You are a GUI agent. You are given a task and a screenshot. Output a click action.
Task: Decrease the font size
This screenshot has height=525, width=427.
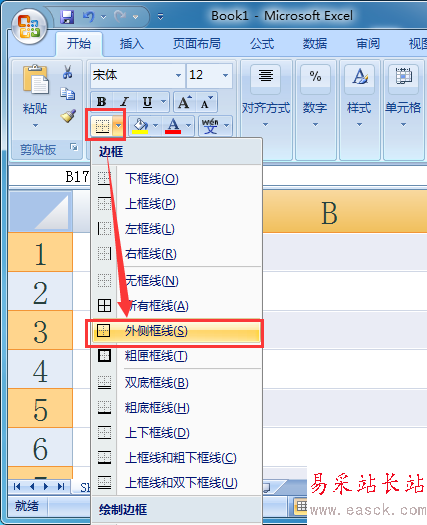coord(206,102)
